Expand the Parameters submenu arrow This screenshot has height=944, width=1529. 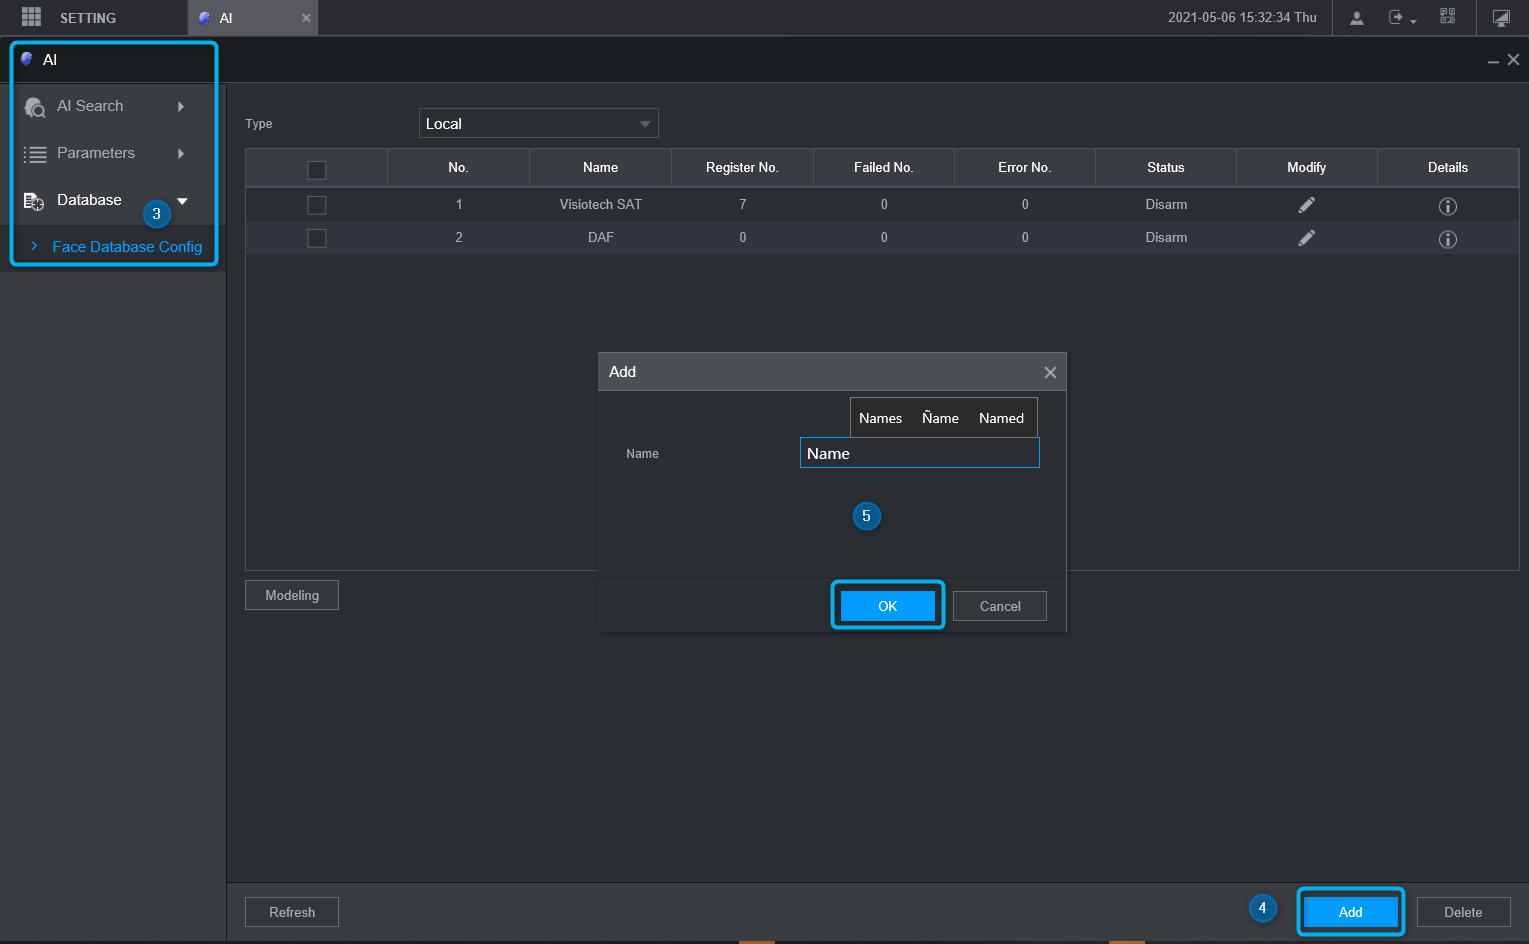[181, 154]
